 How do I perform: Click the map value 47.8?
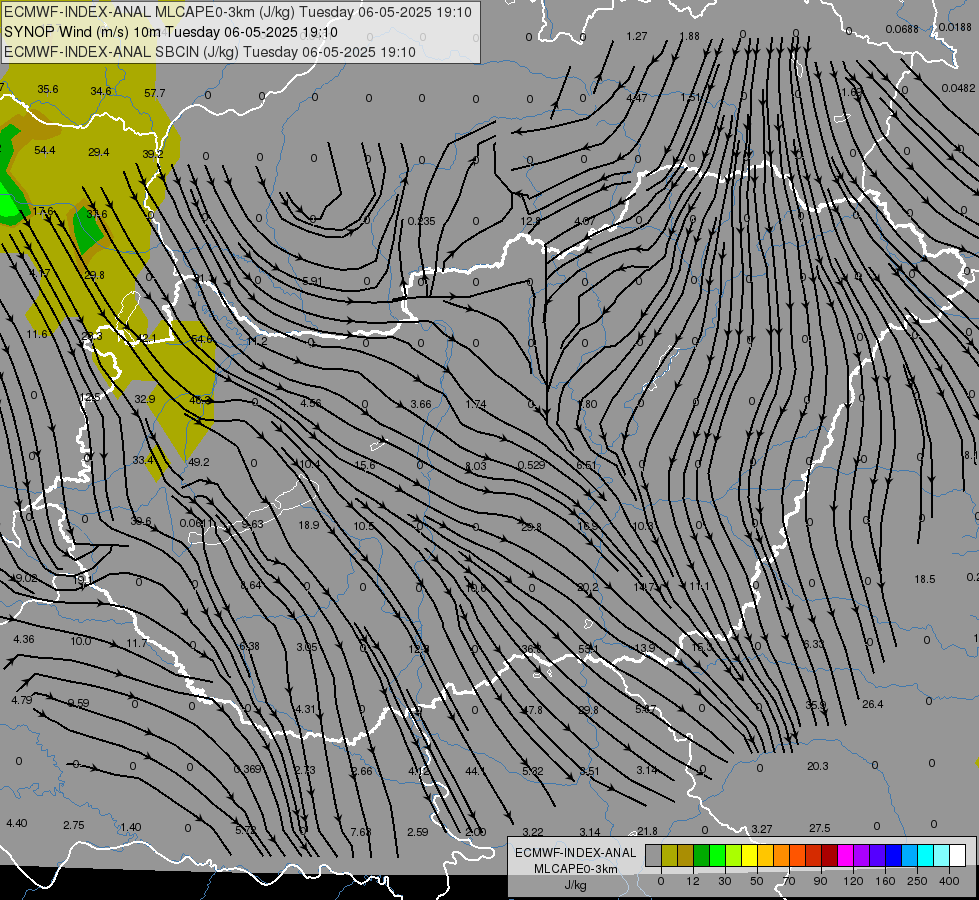(533, 710)
